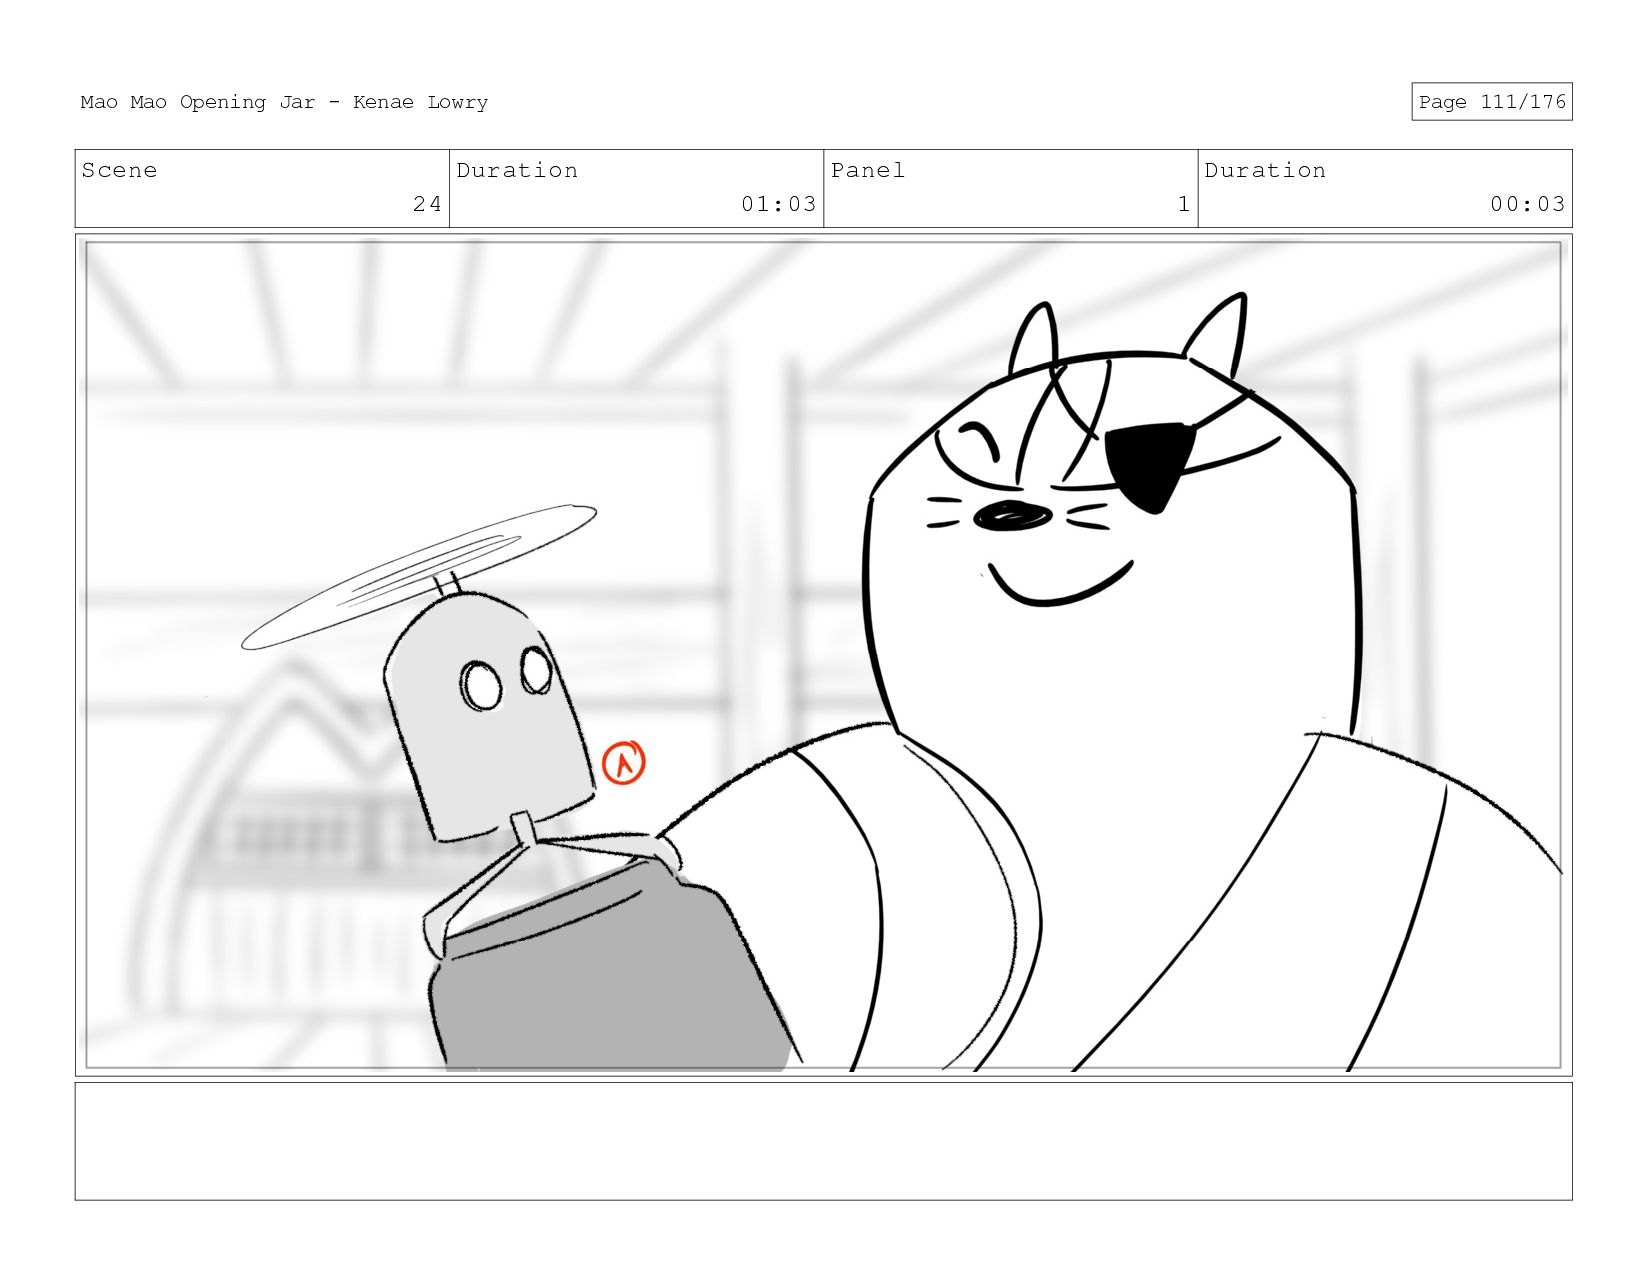Click the empty notes box below the panel

(823, 1141)
